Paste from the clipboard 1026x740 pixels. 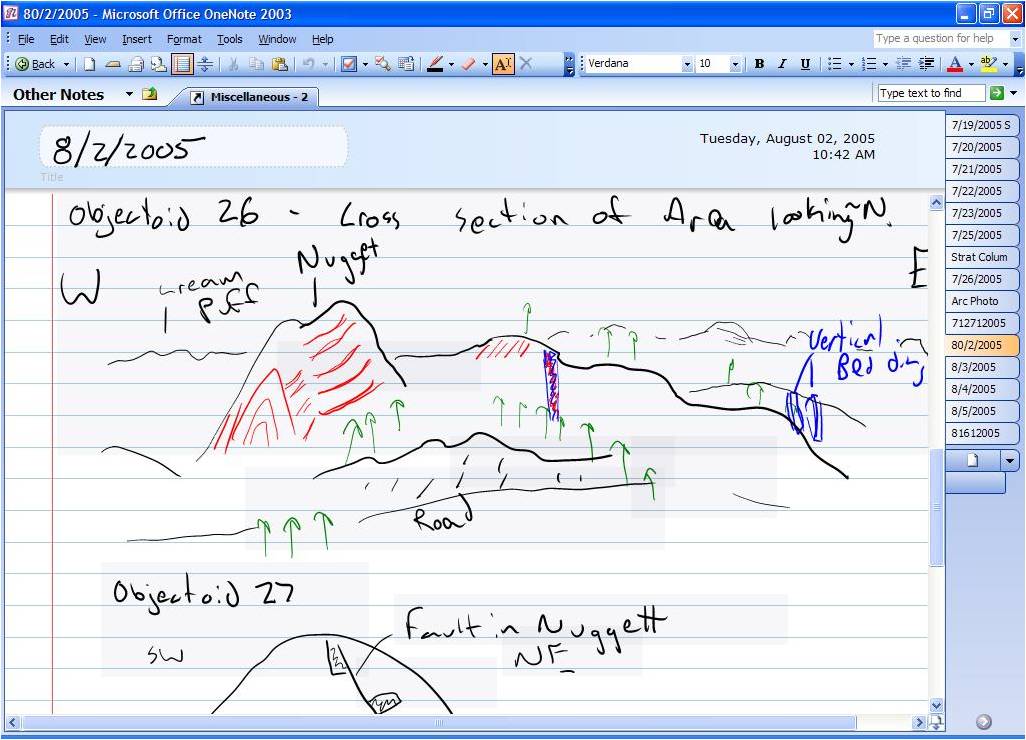282,64
